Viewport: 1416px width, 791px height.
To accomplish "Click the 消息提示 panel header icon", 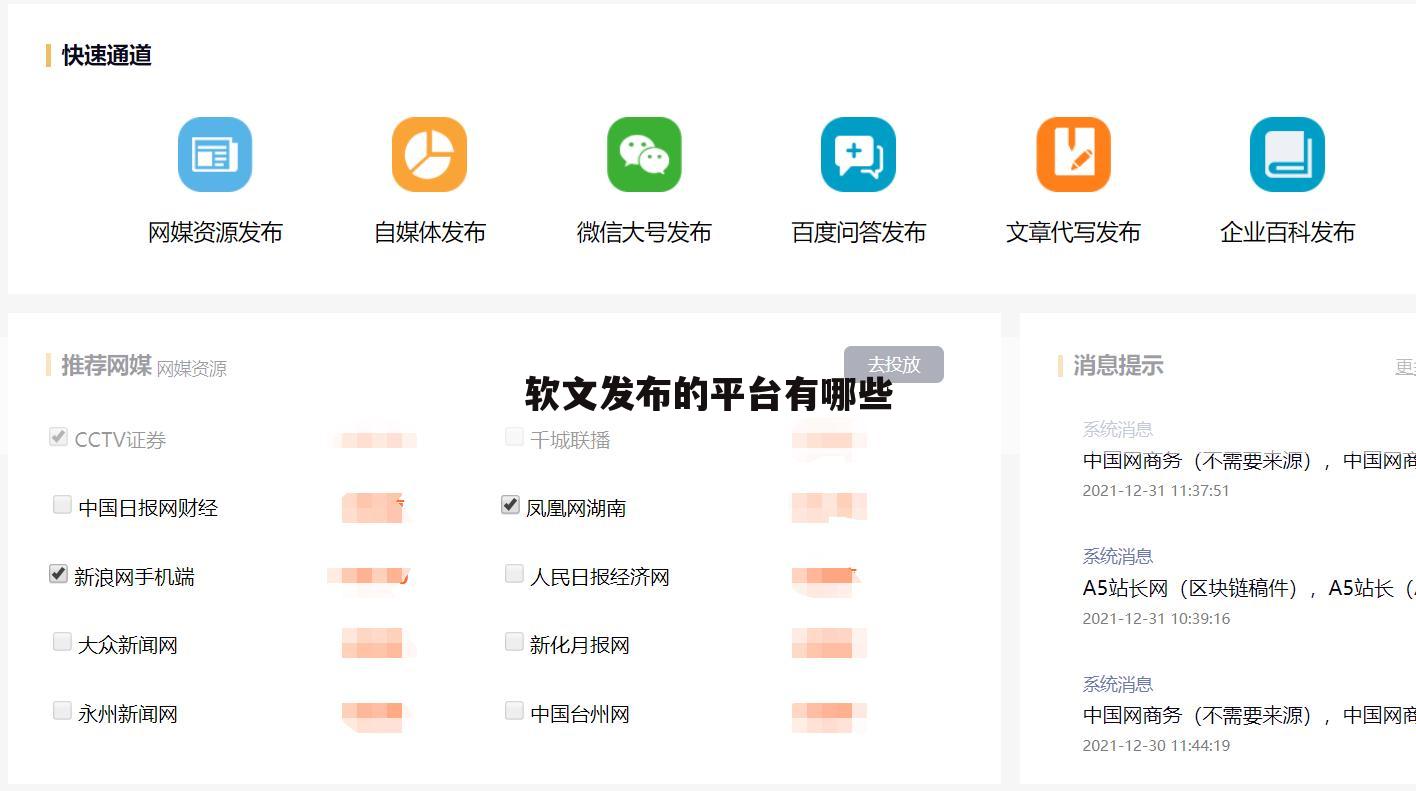I will [x=1060, y=366].
